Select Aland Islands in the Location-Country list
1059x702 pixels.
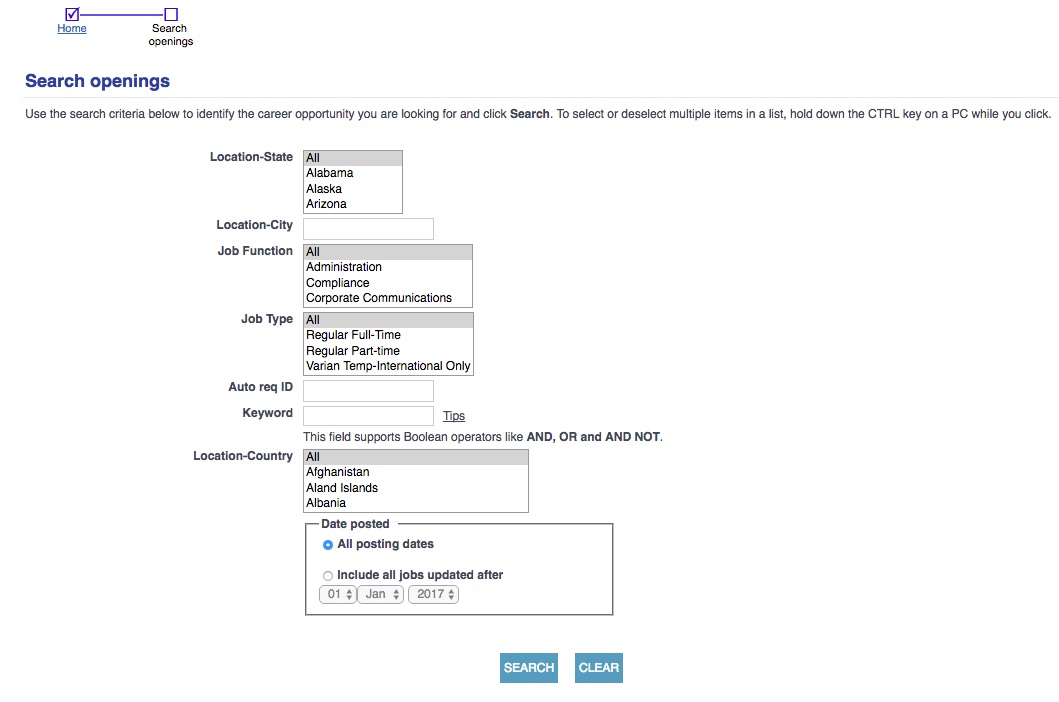coord(416,488)
